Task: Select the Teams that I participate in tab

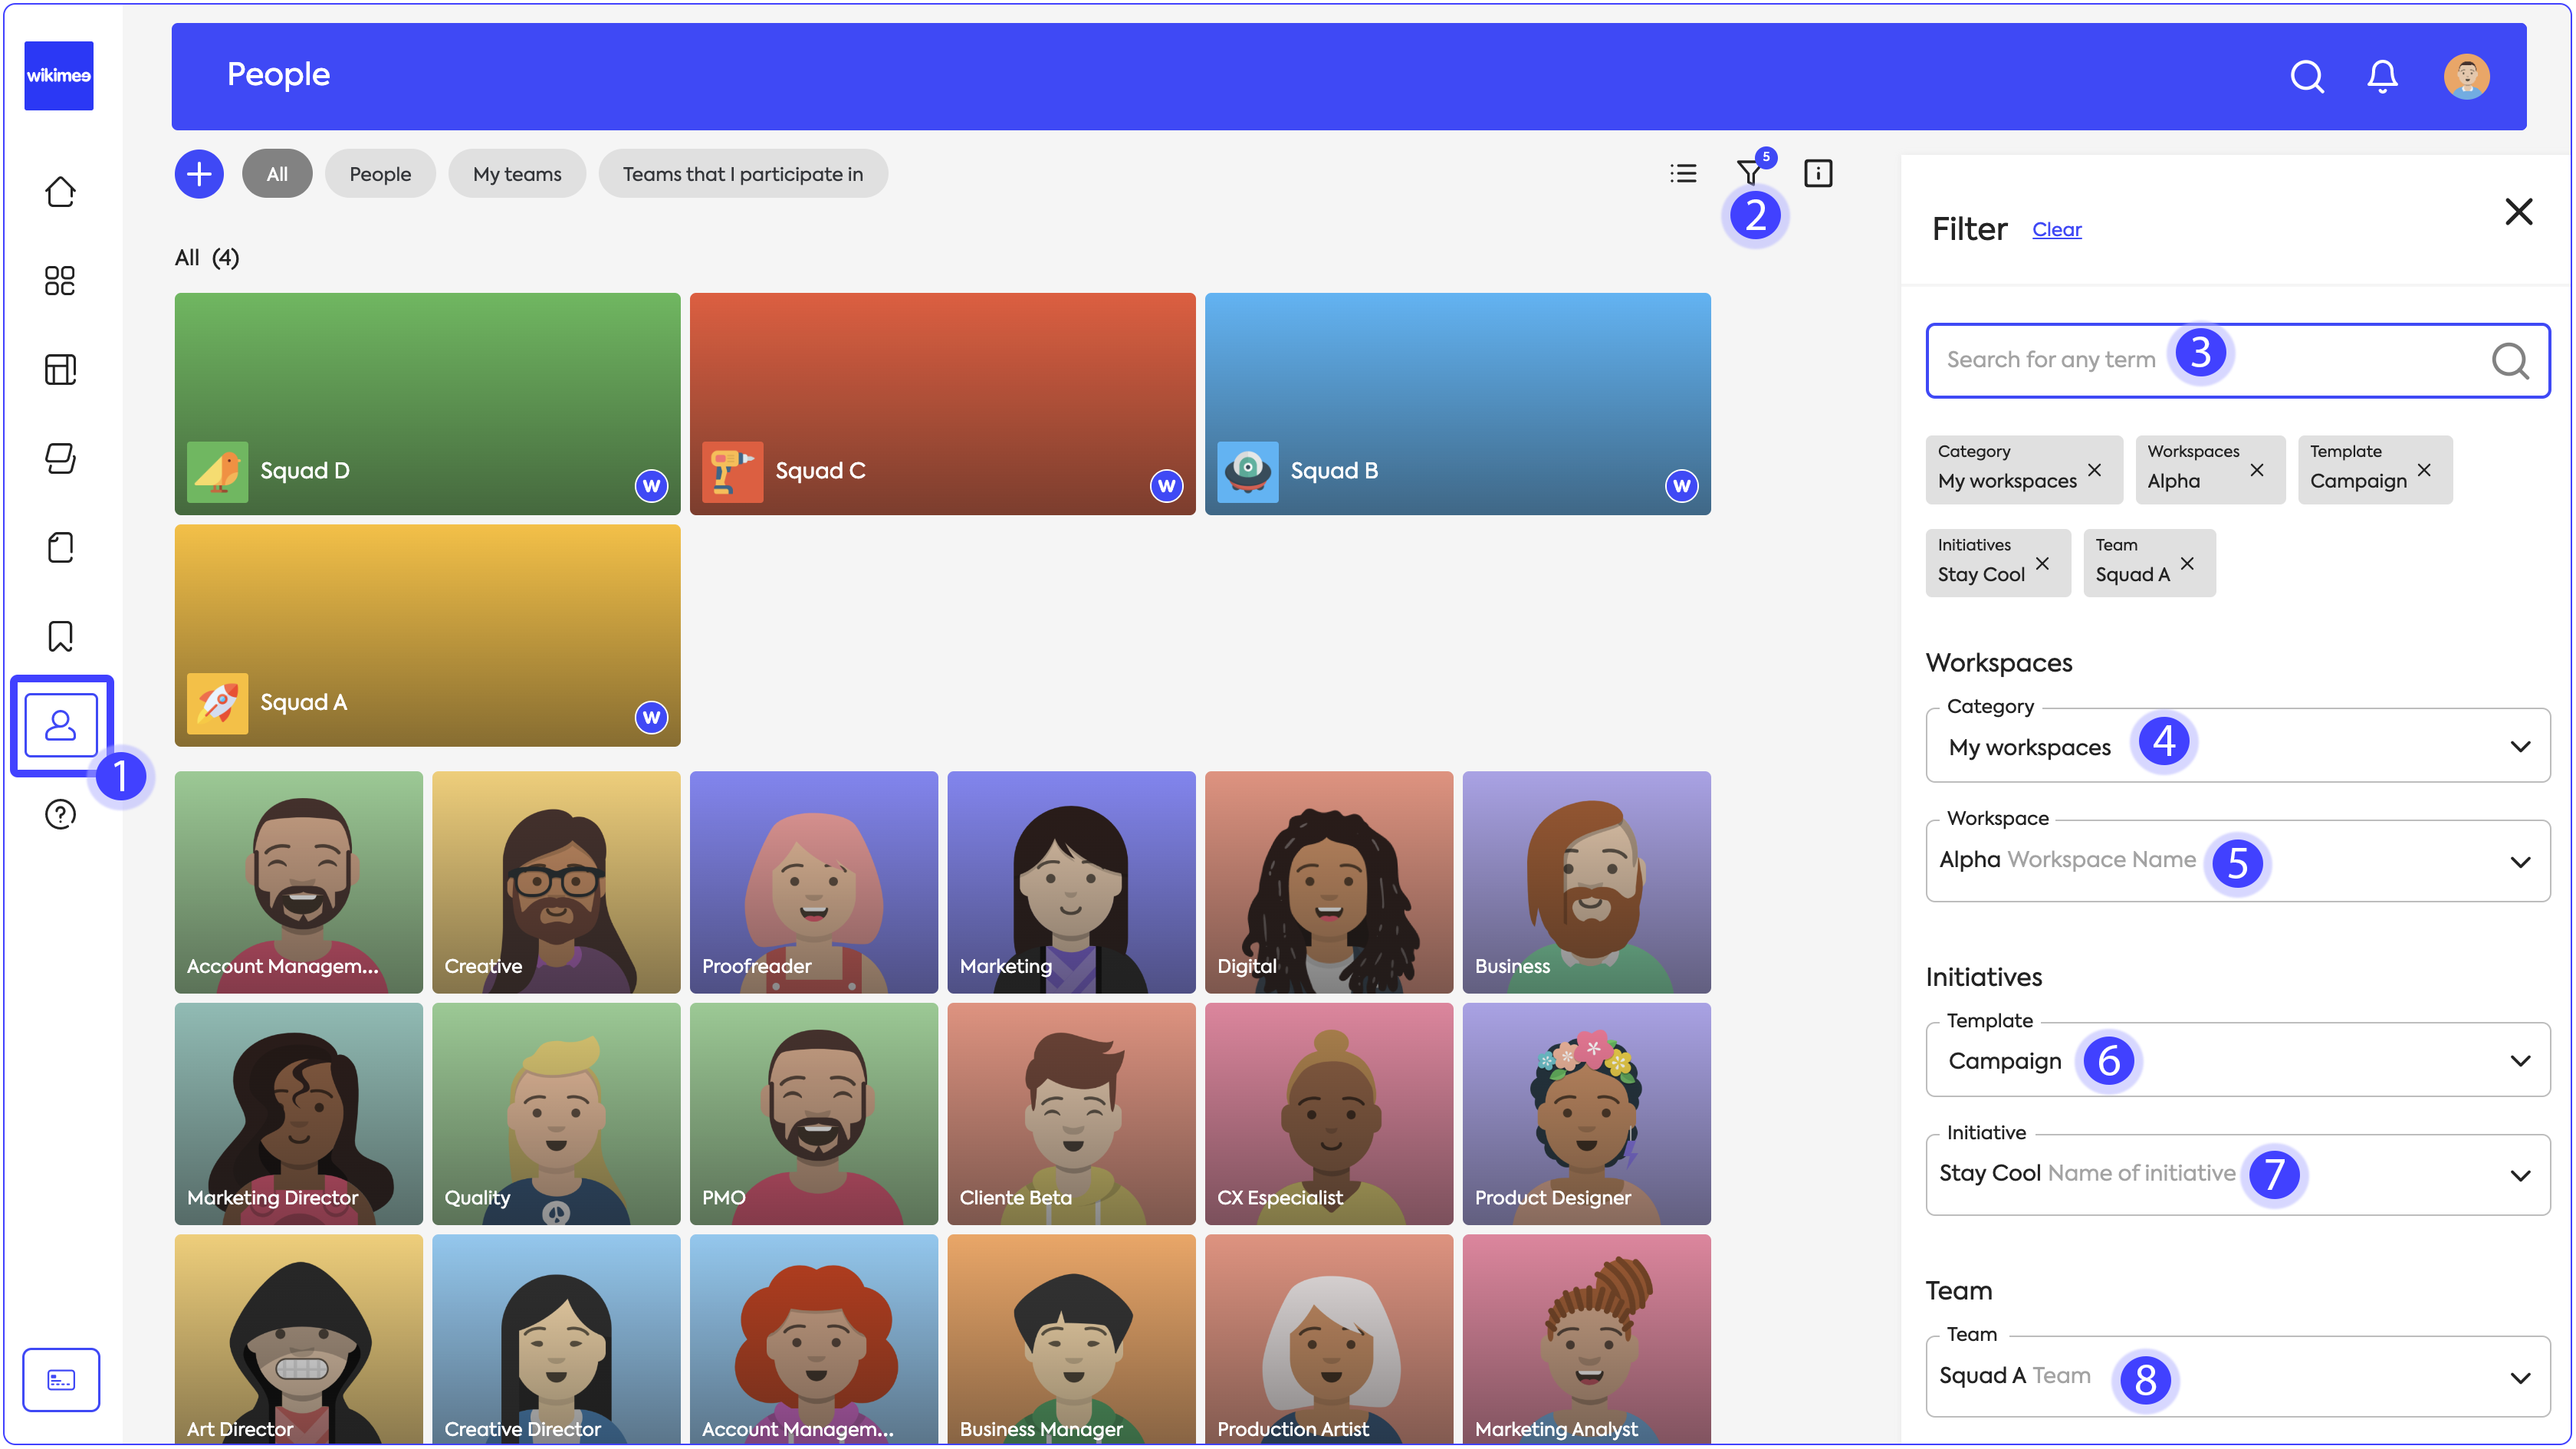Action: [x=742, y=174]
